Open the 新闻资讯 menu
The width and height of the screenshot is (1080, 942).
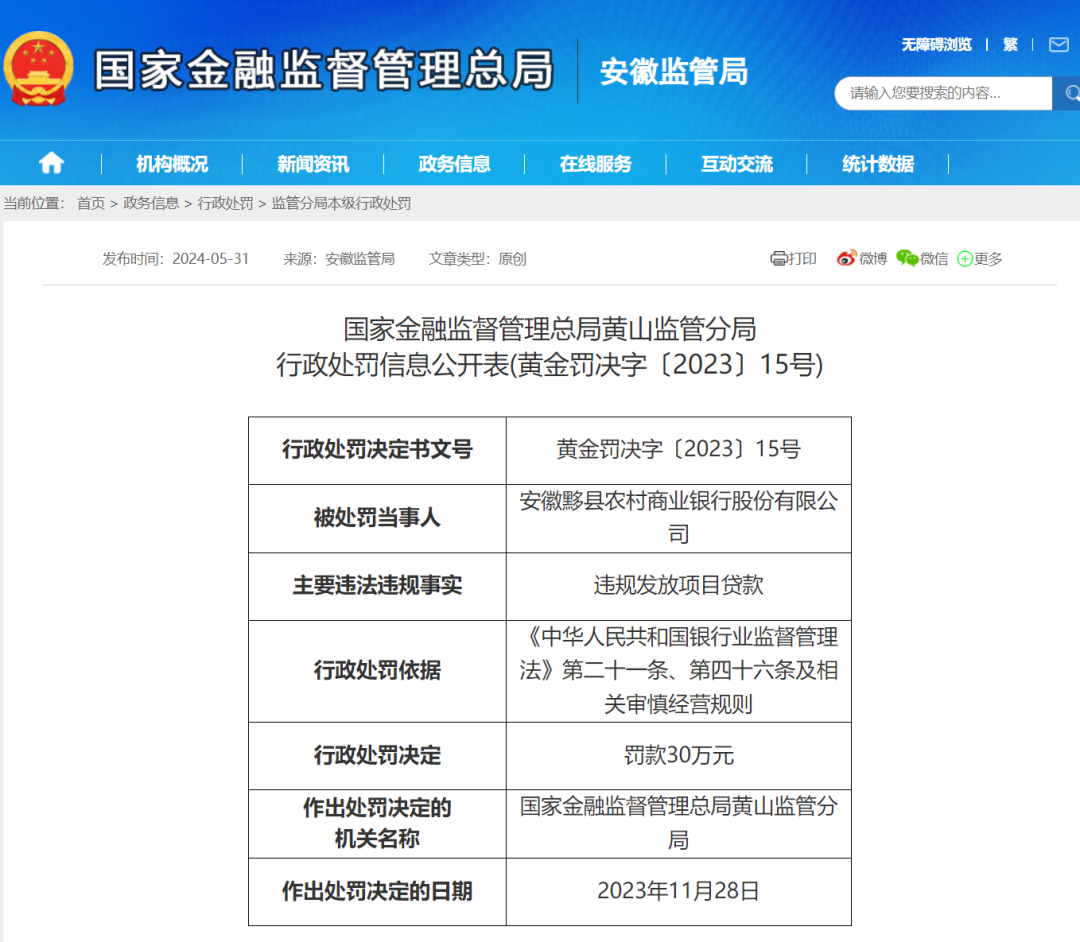313,164
